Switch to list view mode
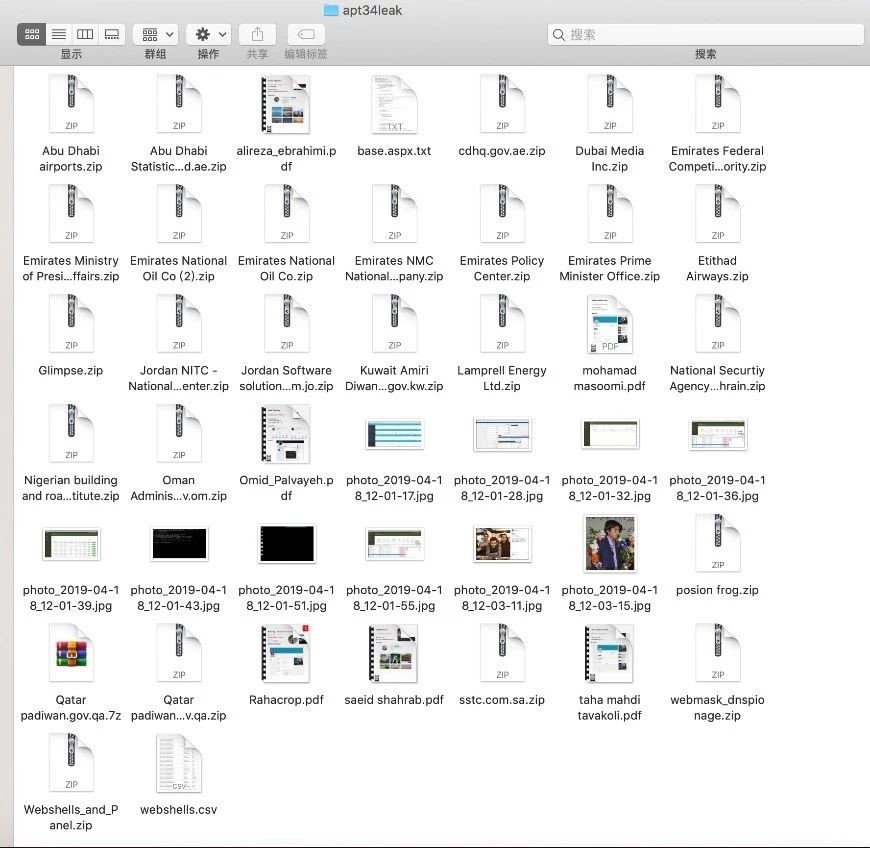Screen dimensions: 870x848 (x=59, y=34)
